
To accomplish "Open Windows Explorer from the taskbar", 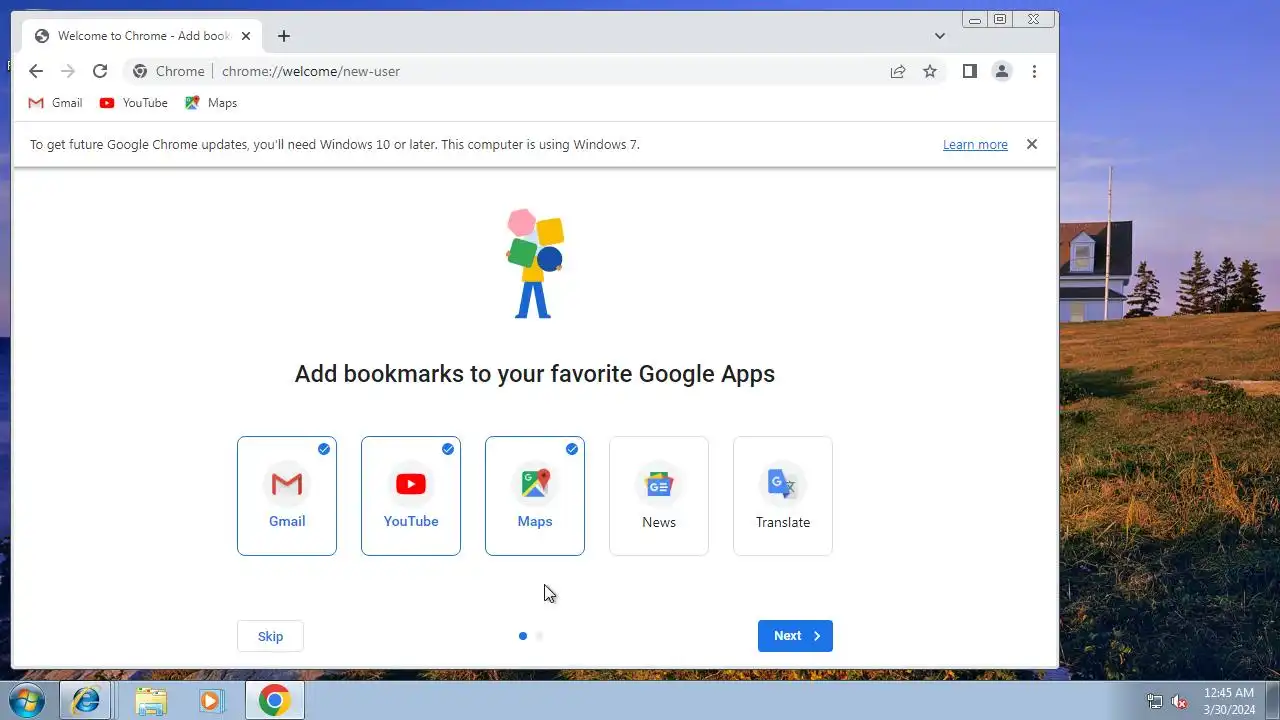I will (151, 700).
